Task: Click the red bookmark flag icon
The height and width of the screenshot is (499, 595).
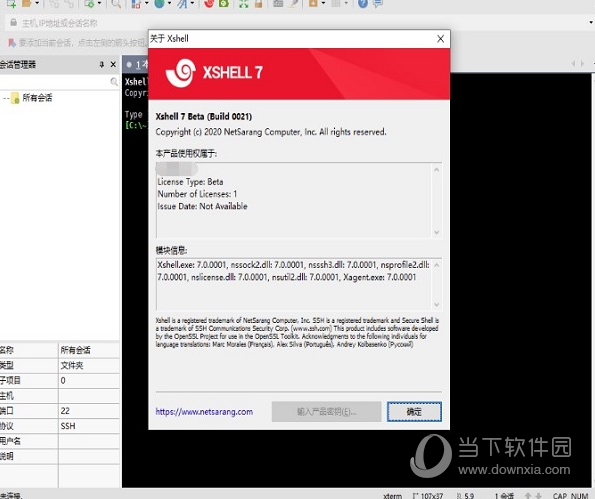Action: point(12,43)
